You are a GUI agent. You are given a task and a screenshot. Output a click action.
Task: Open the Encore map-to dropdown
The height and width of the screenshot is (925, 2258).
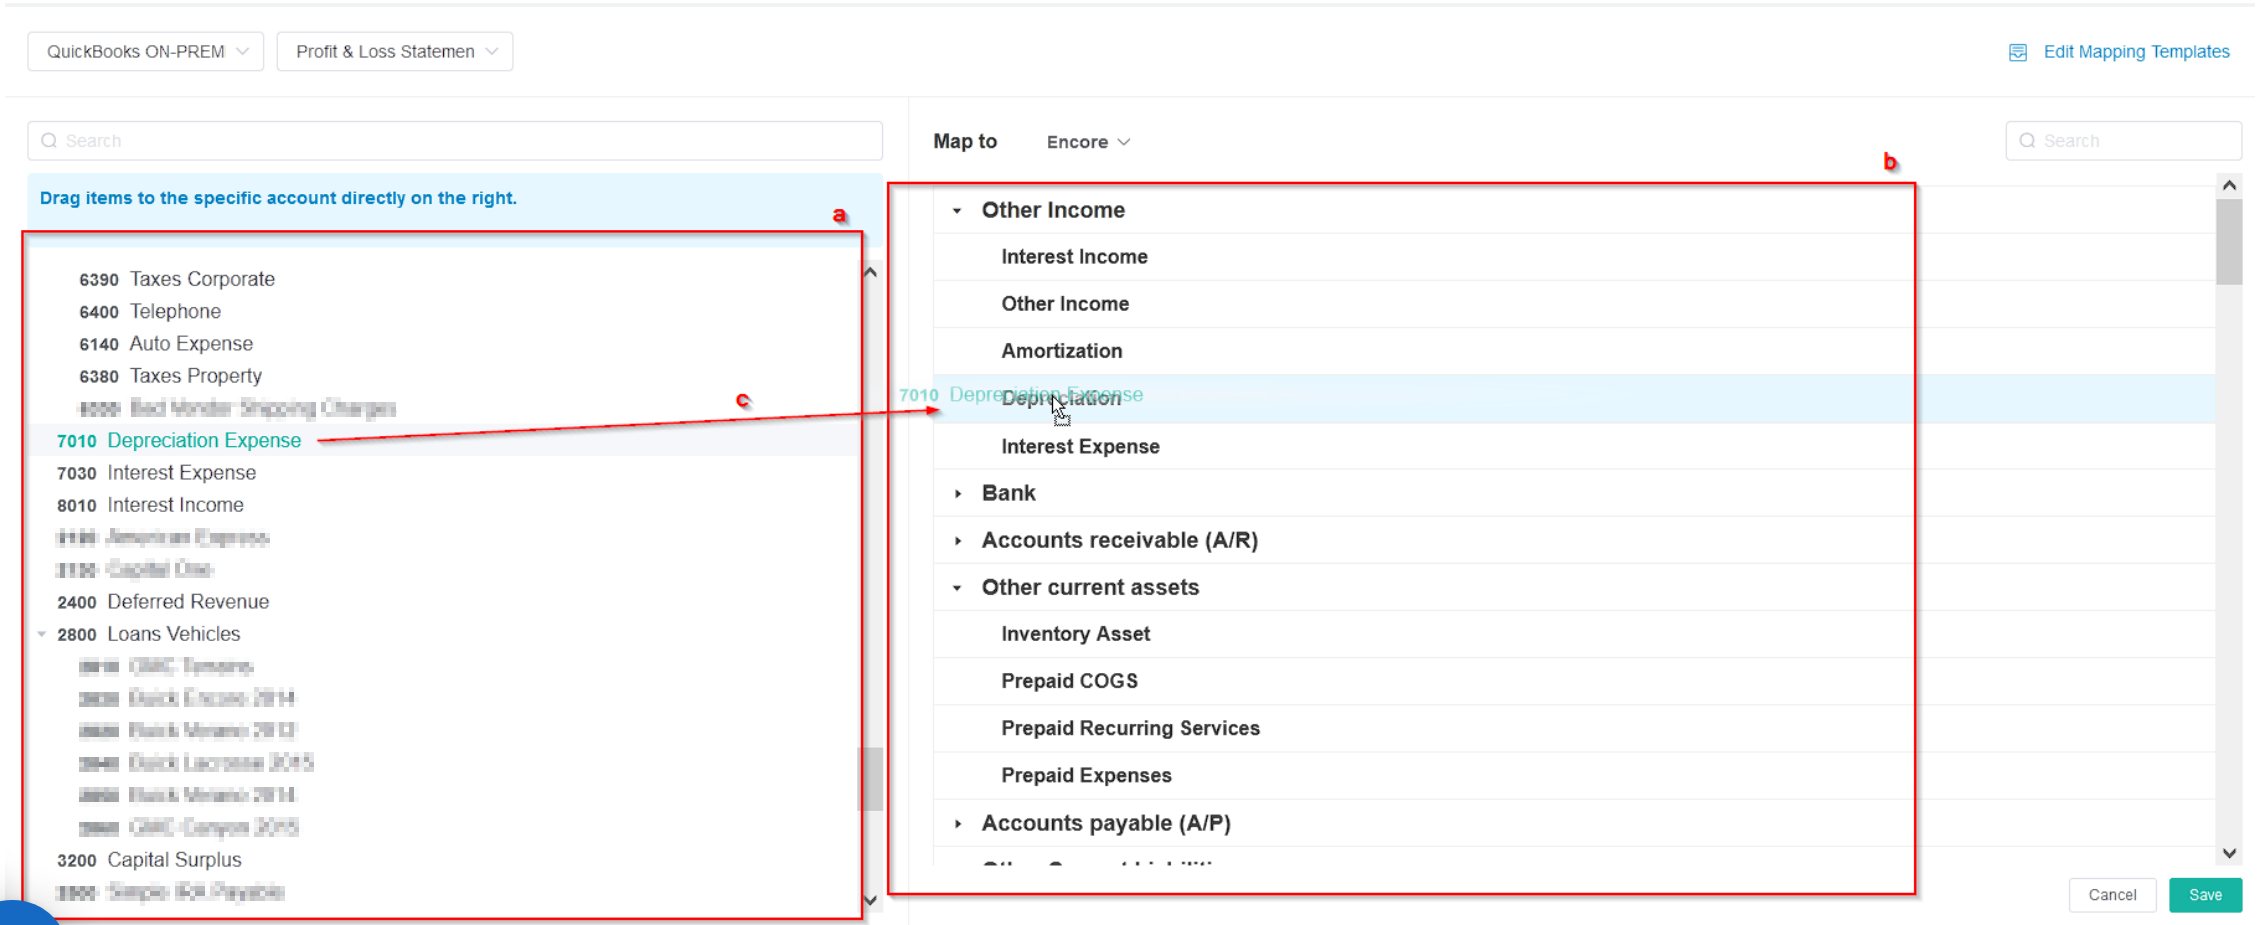[1087, 142]
